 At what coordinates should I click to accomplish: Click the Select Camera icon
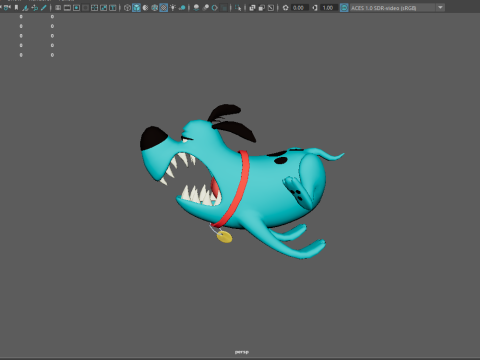(x=7, y=8)
